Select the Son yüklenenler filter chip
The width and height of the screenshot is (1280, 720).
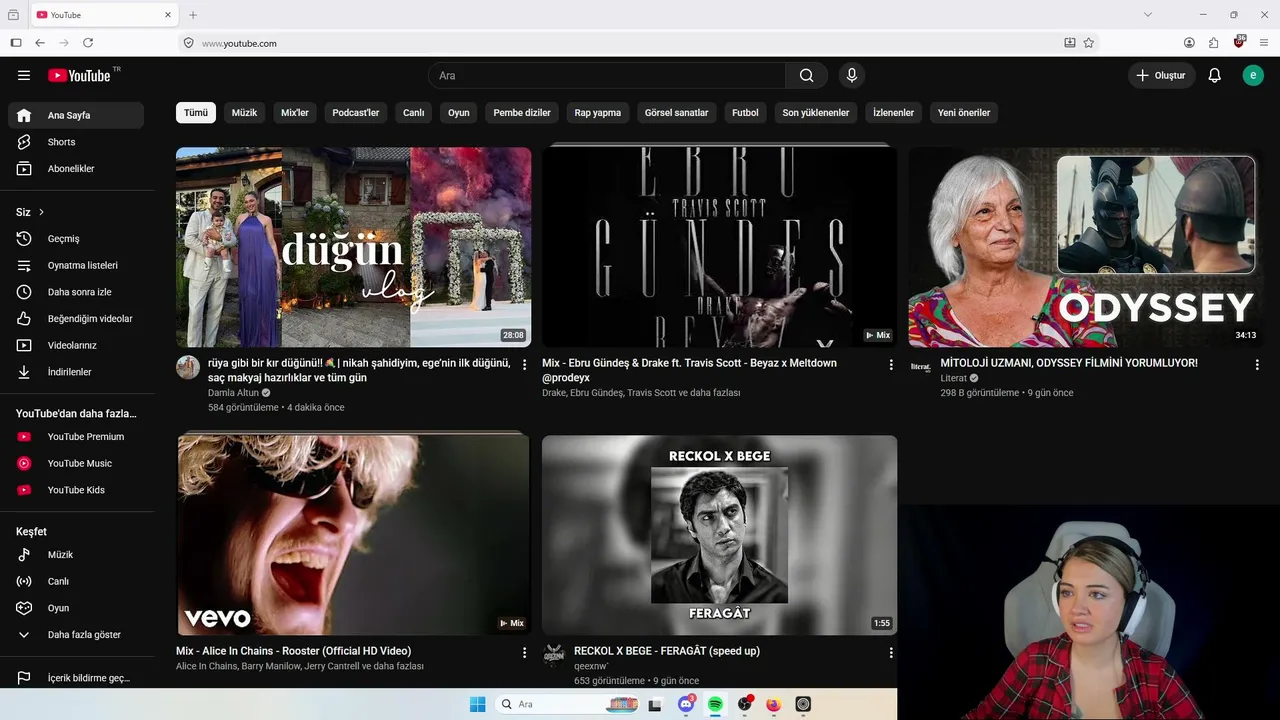(x=816, y=113)
